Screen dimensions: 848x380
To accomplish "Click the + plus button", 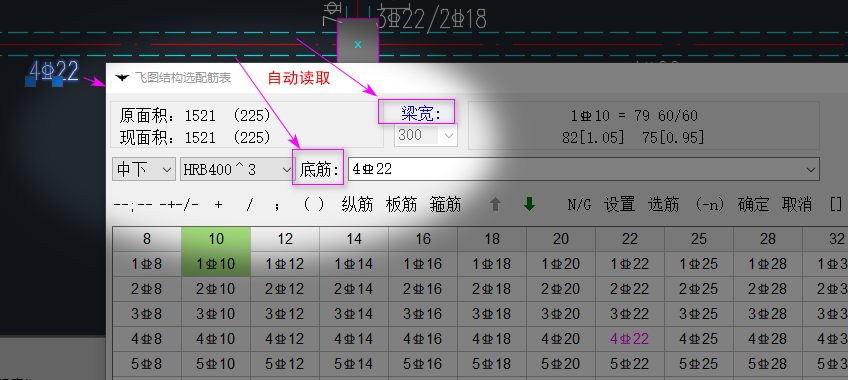I will click(x=218, y=205).
